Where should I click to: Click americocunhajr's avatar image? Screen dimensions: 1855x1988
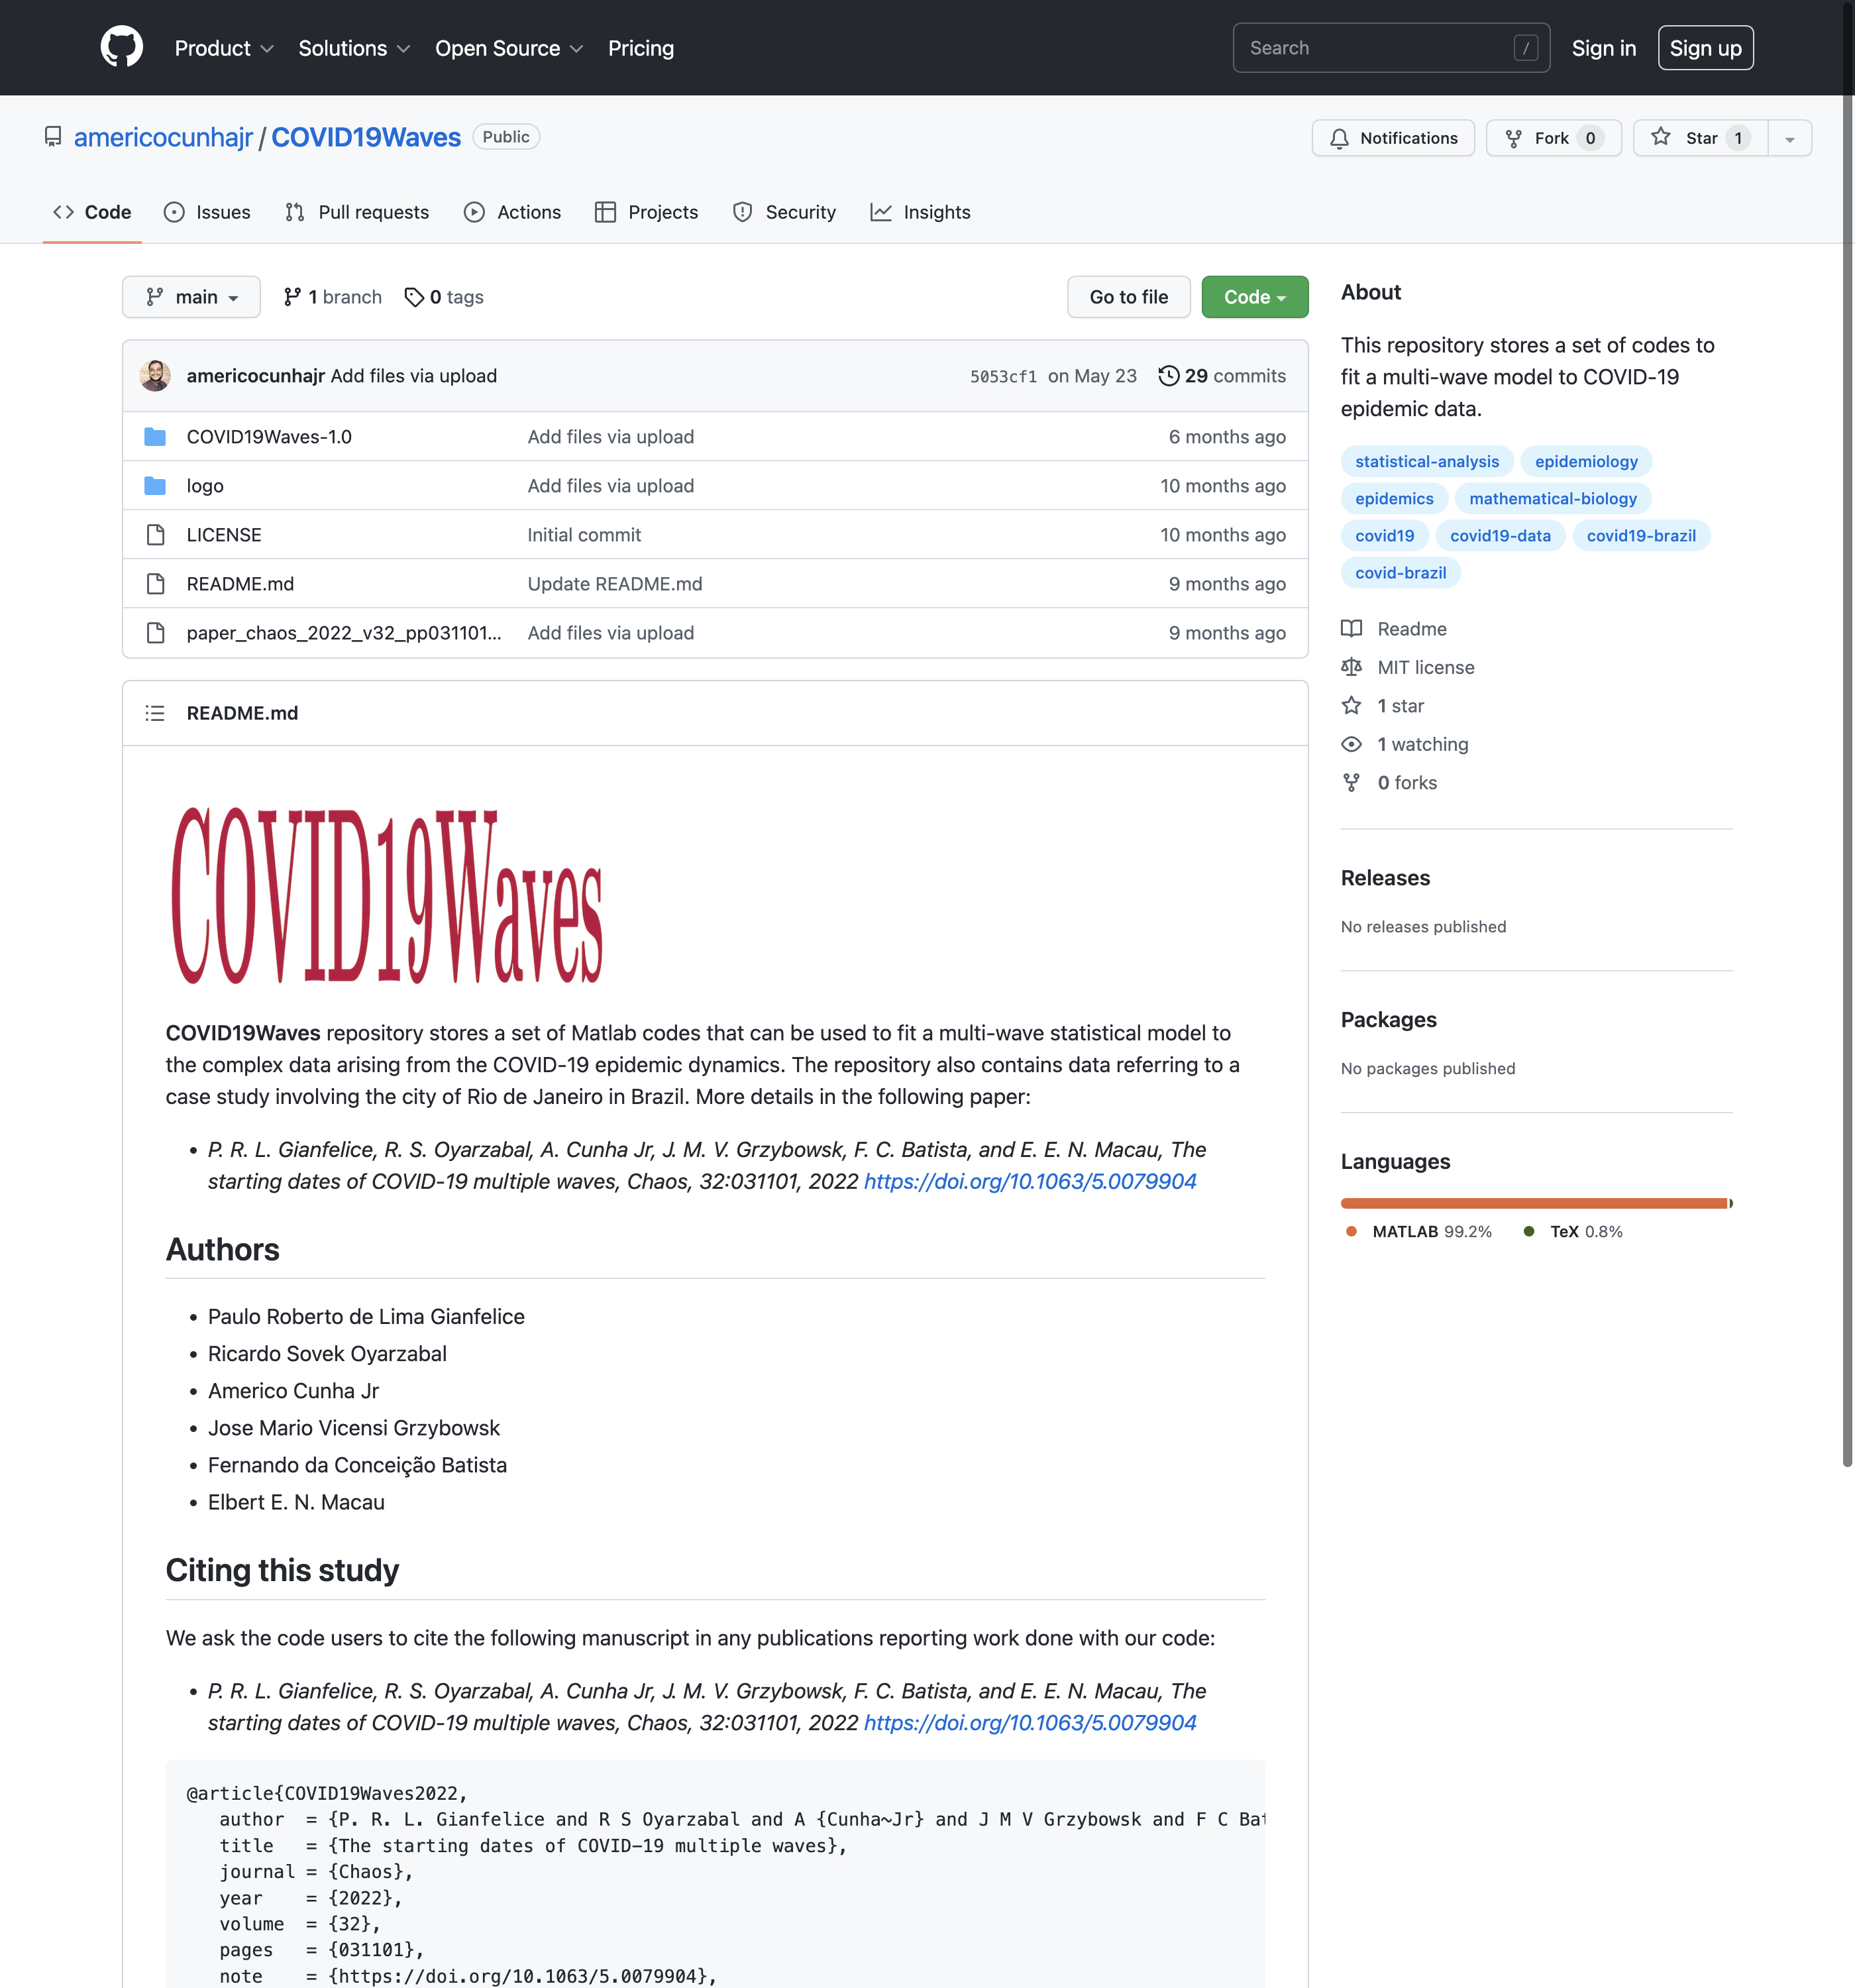tap(155, 376)
